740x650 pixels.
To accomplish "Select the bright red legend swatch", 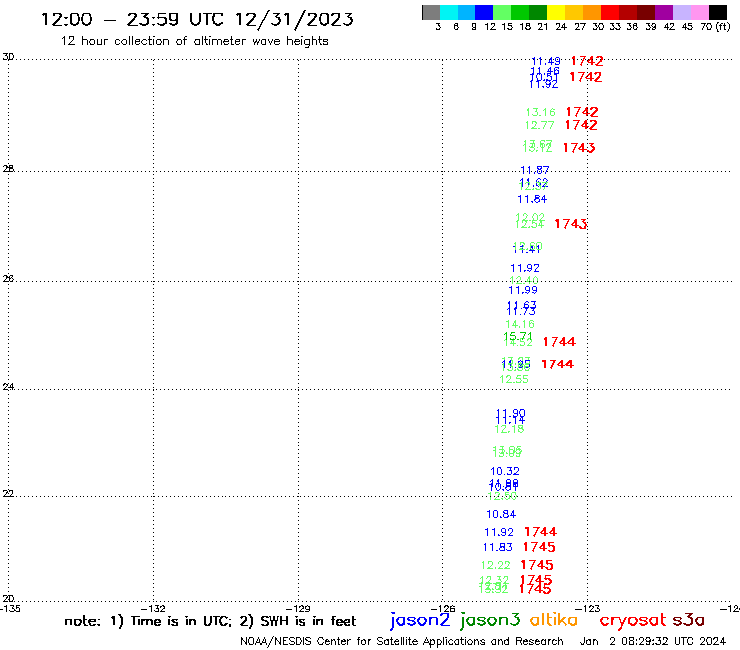I will pos(609,12).
